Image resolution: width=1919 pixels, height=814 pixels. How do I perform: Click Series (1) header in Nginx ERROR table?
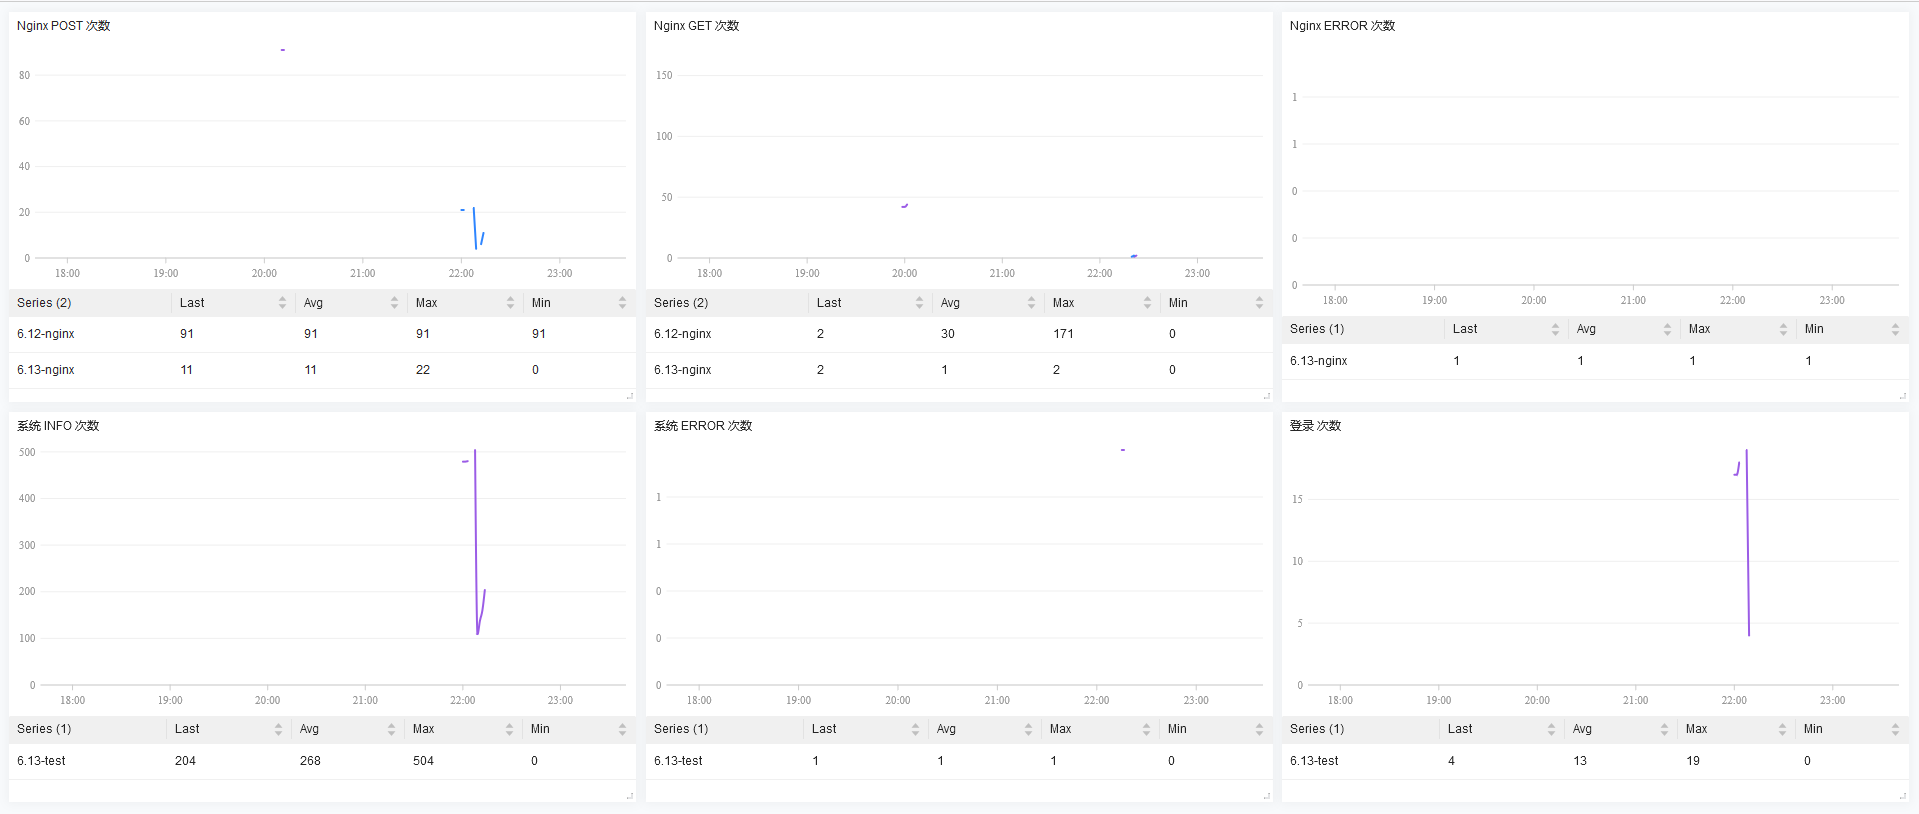1317,329
